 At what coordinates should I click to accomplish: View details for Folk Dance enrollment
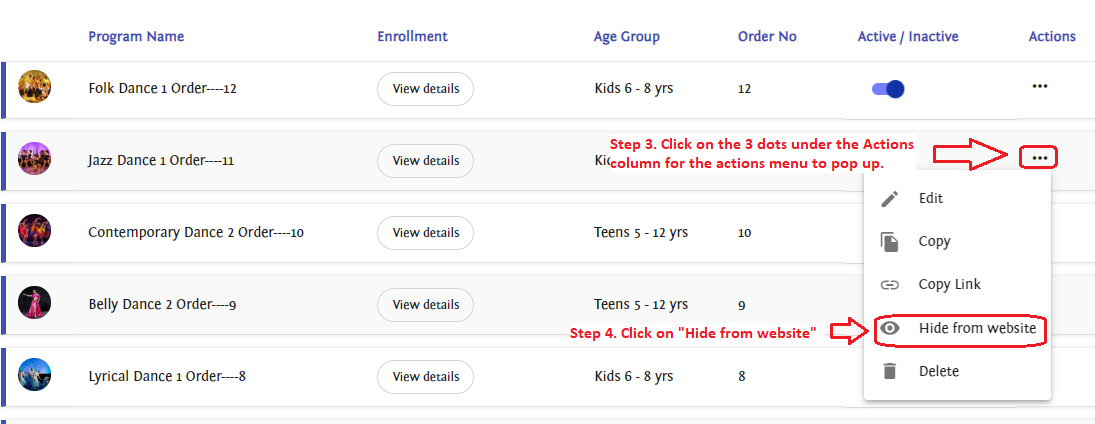[425, 89]
